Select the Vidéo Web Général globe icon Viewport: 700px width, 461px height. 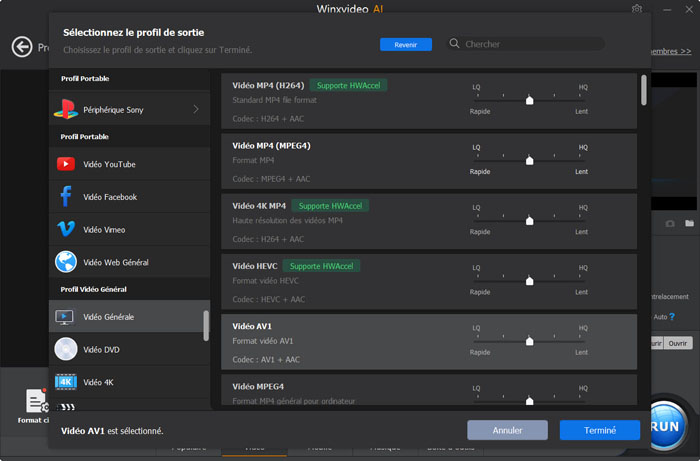coord(66,262)
